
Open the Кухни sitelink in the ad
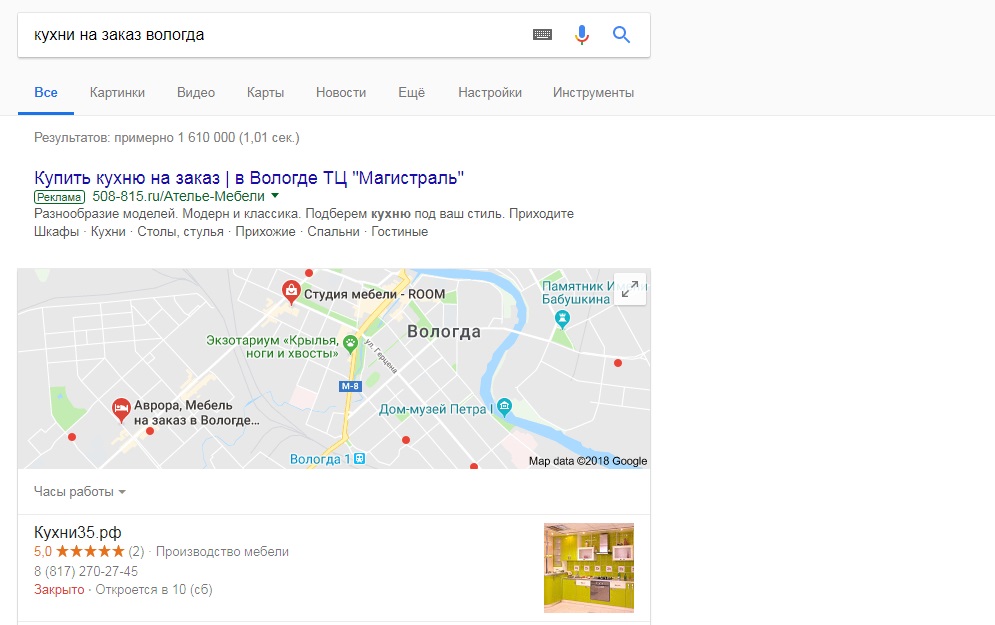pos(108,232)
